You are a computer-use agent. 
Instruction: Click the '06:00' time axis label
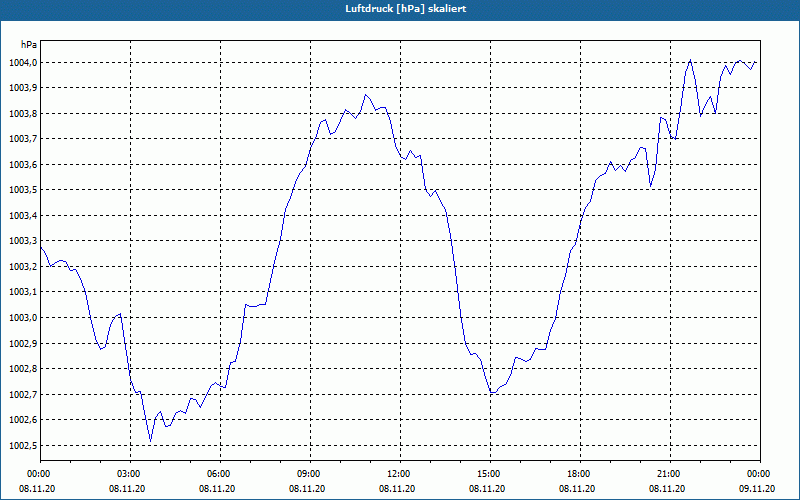click(x=220, y=474)
